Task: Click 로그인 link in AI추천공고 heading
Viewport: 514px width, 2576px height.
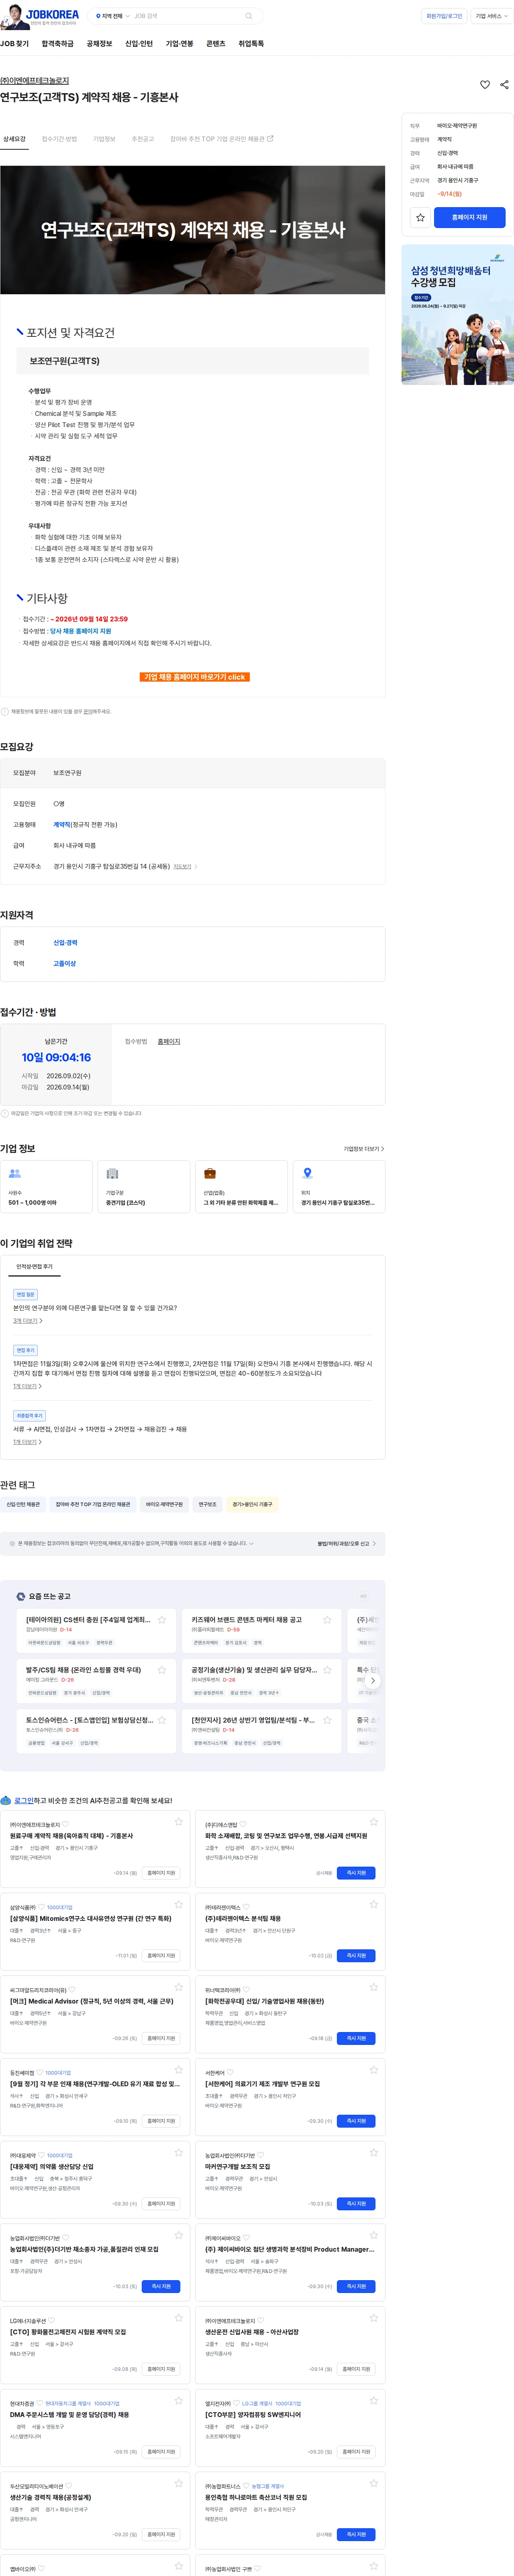Action: 24,1801
